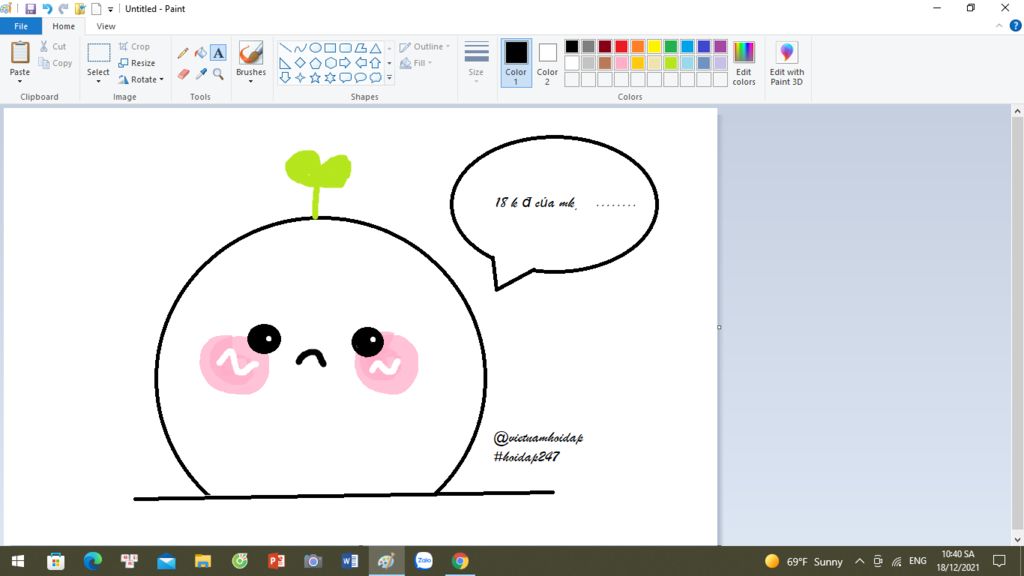Click the Copy button
Image resolution: width=1024 pixels, height=576 pixels.
(x=56, y=63)
